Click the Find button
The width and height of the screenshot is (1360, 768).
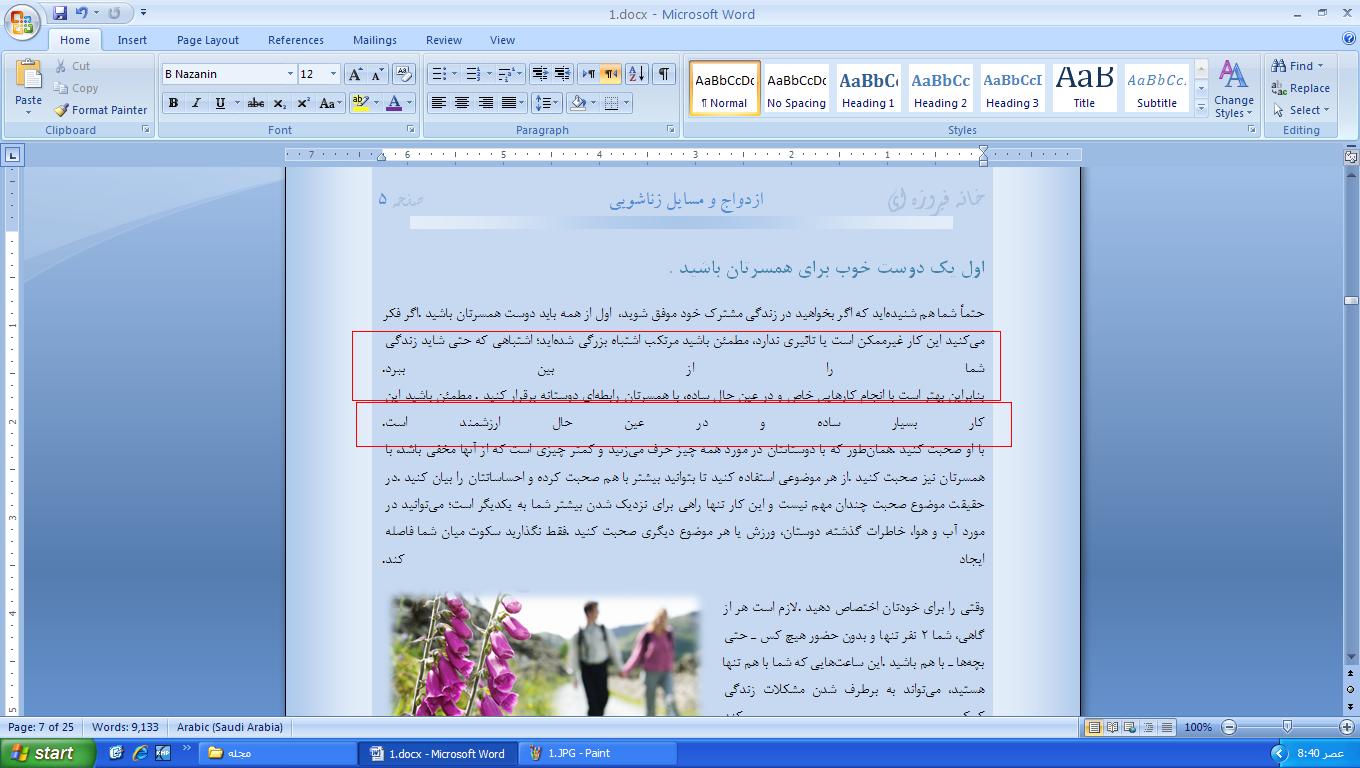[x=1297, y=66]
